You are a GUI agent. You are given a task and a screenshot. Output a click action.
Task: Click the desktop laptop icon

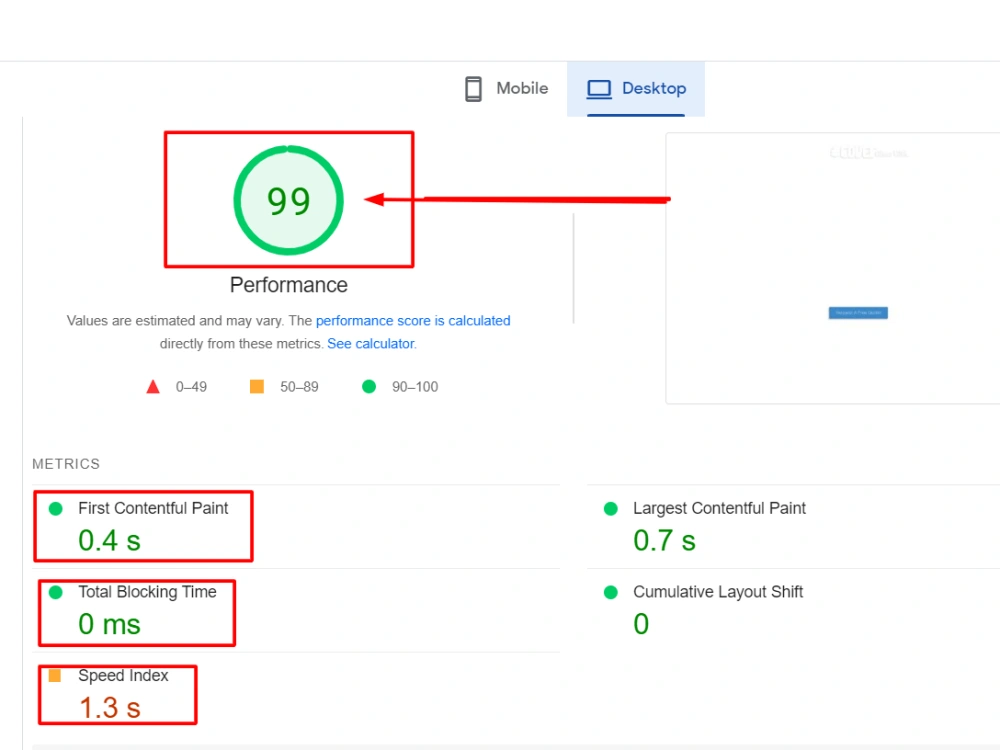tap(599, 89)
